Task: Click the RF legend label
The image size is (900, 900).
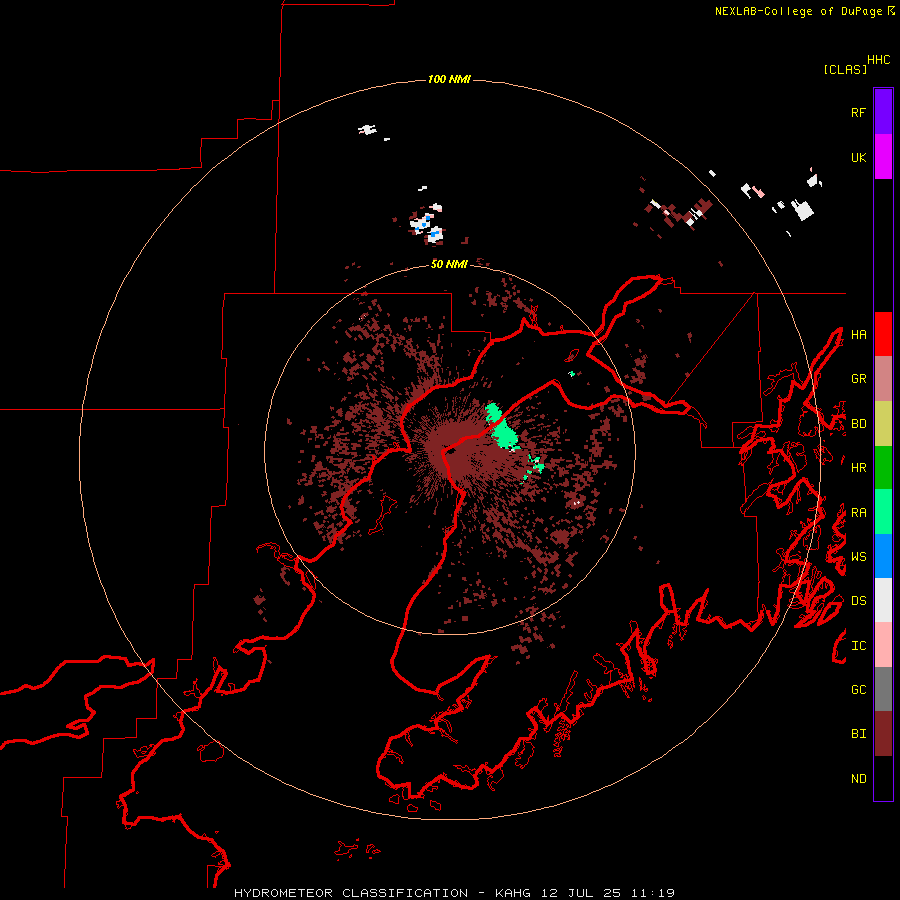Action: coord(858,112)
